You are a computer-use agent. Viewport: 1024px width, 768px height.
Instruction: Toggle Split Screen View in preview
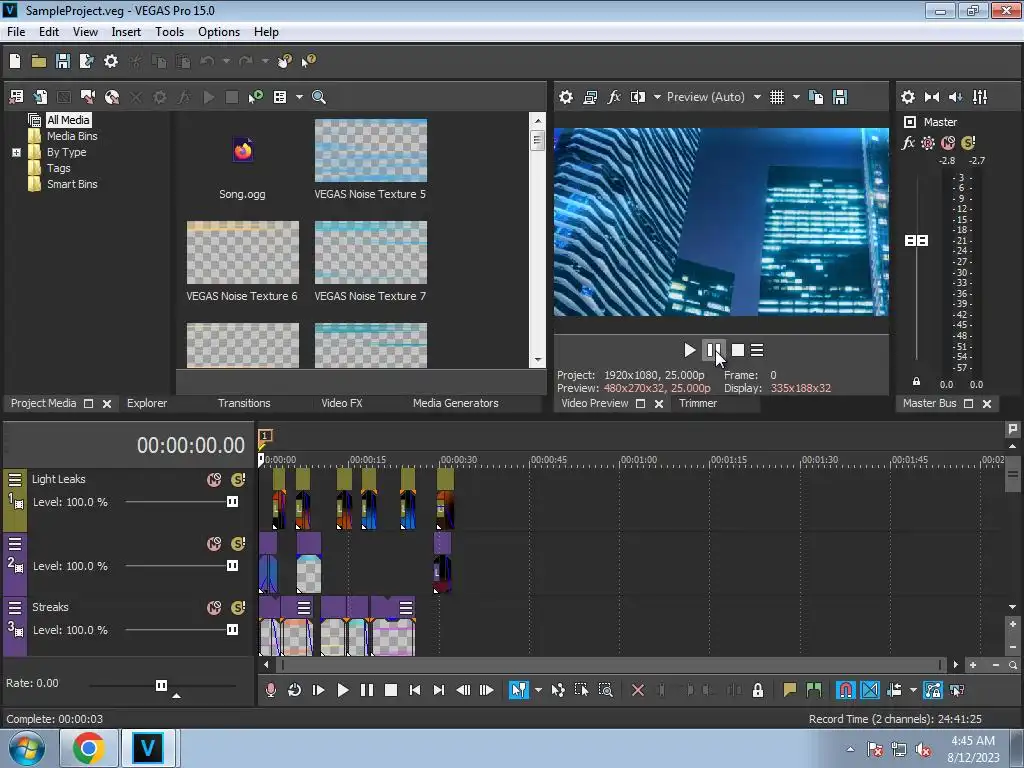pos(637,97)
